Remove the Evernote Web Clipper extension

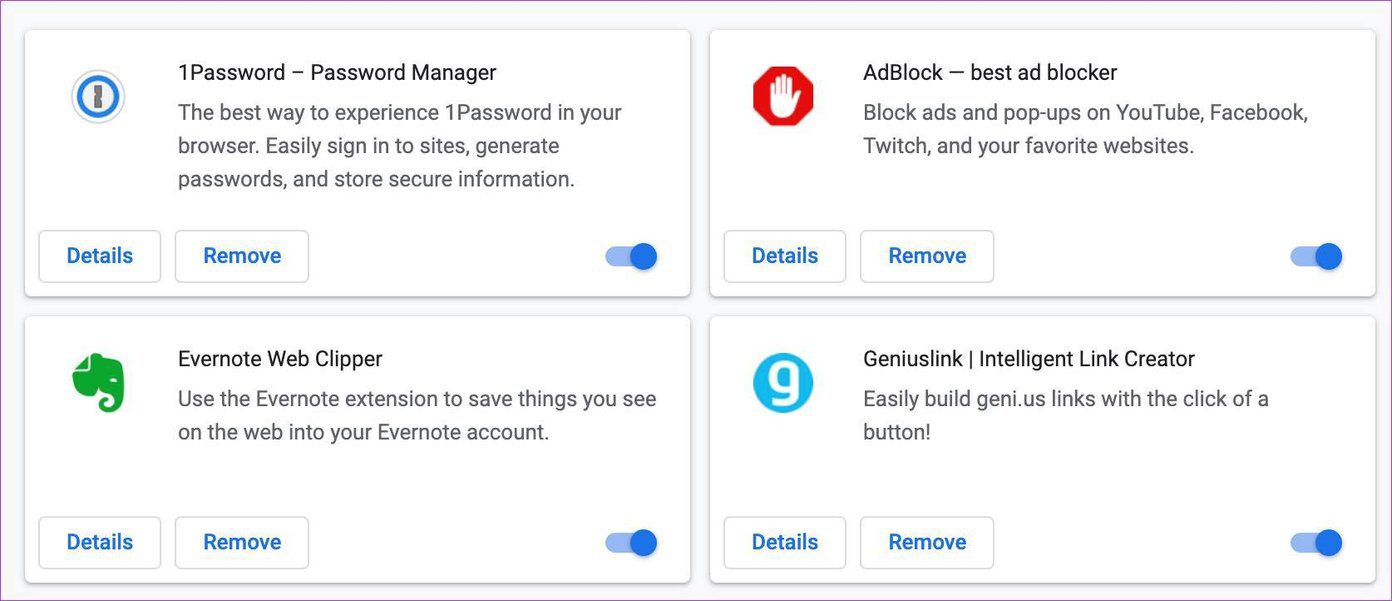[242, 542]
